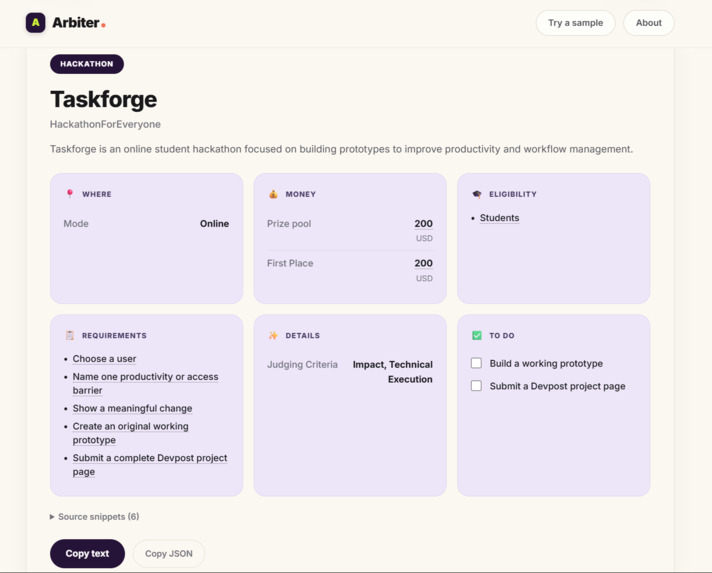The image size is (712, 573).
Task: Click the Arbiter brand name
Action: [76, 23]
